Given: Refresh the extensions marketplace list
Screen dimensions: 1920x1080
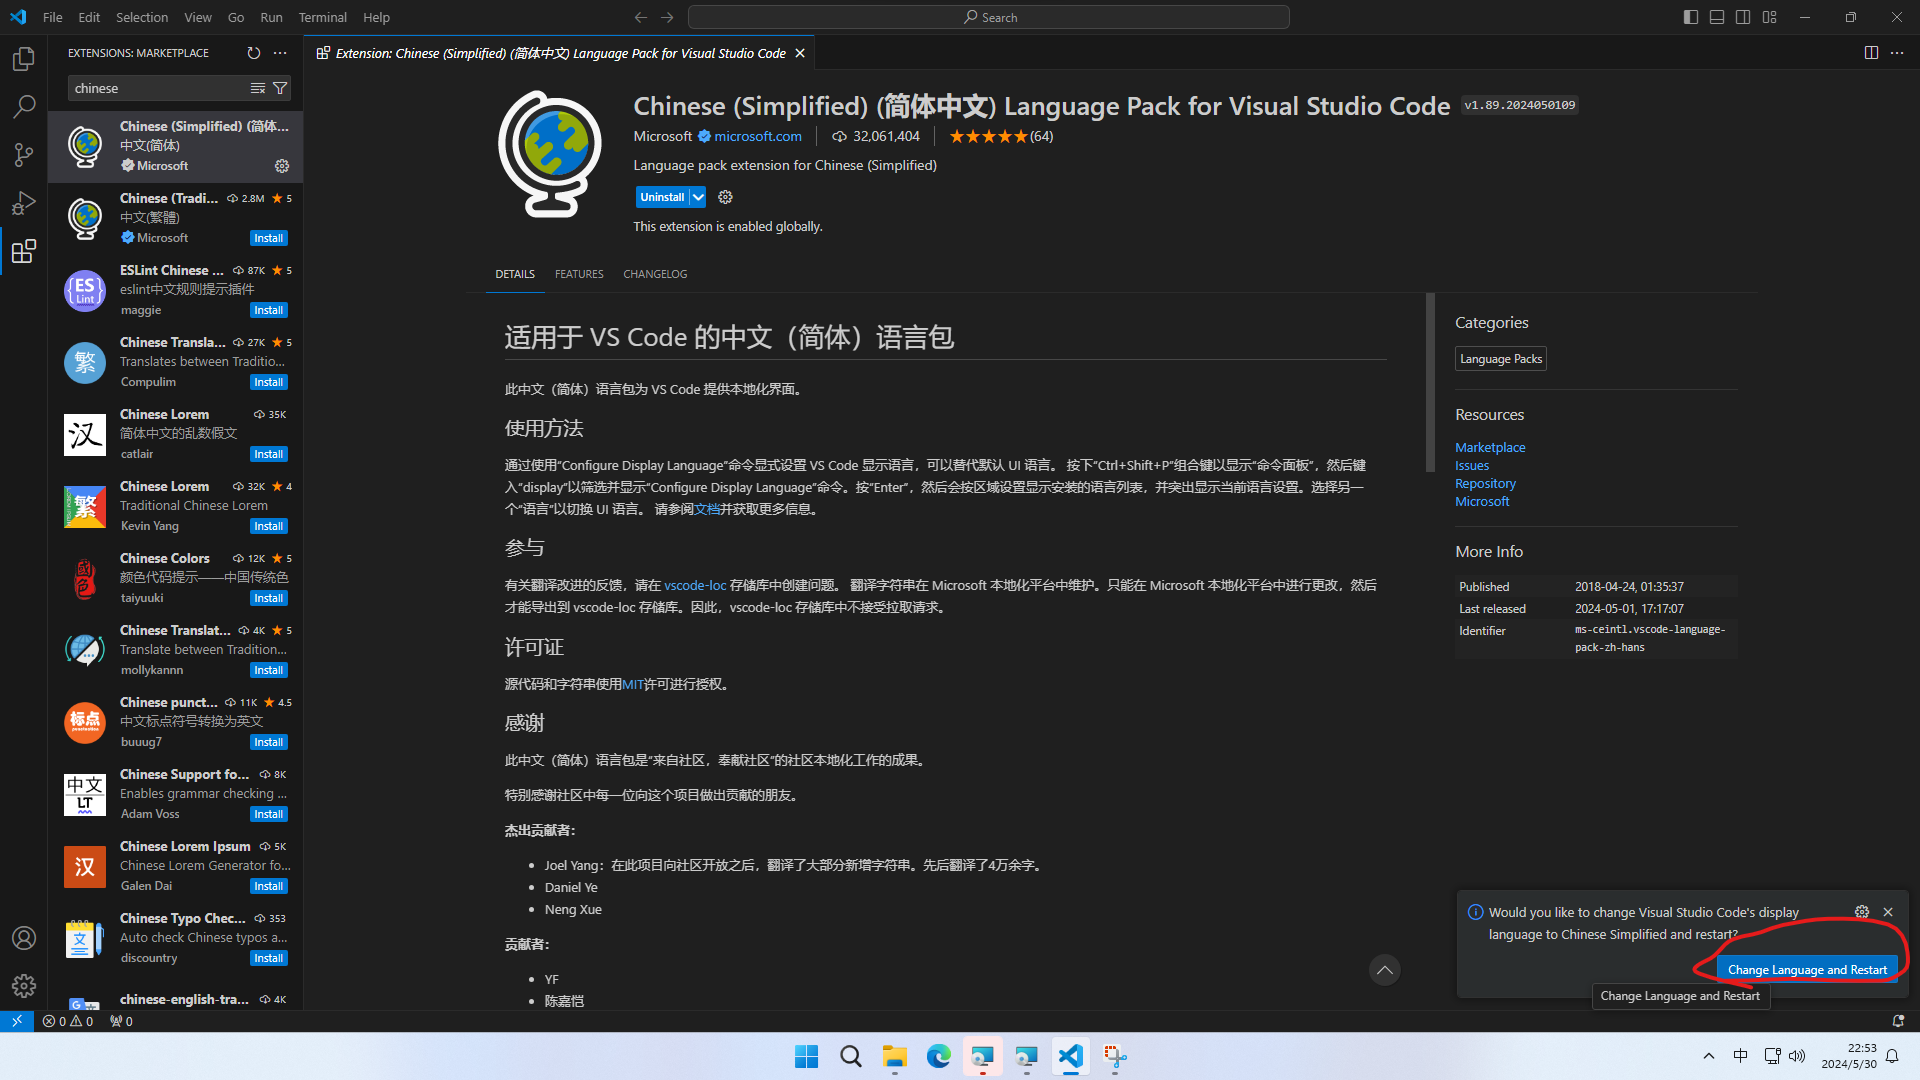Looking at the screenshot, I should pyautogui.click(x=254, y=53).
